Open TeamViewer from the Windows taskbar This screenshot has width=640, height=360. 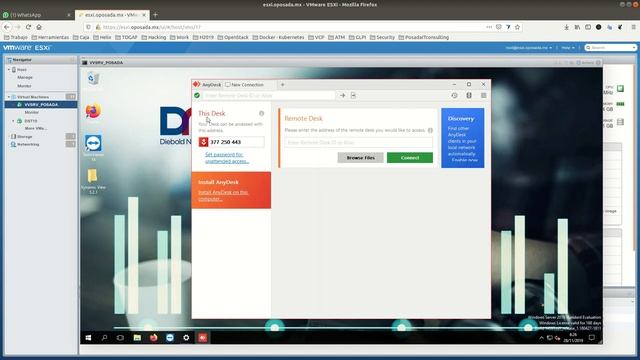tap(170, 338)
